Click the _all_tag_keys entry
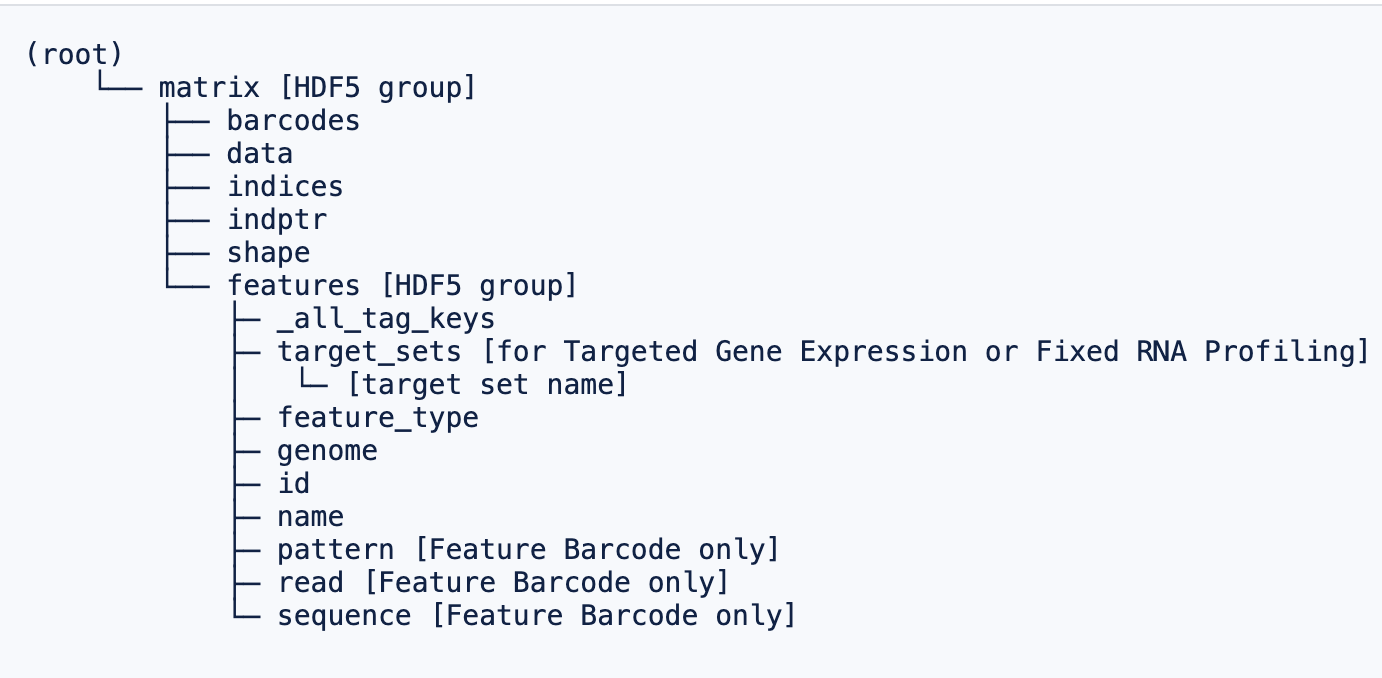Viewport: 1382px width, 678px height. (x=386, y=318)
